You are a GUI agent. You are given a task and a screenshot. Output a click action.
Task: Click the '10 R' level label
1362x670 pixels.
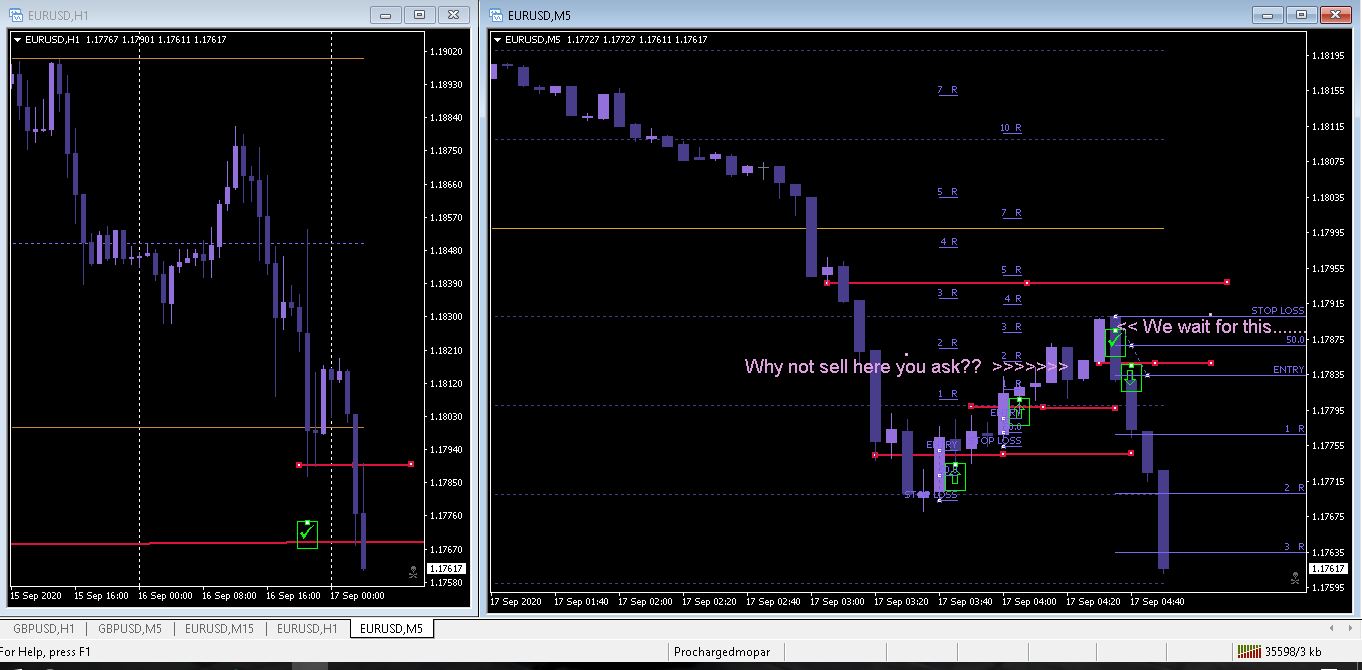coord(1011,128)
